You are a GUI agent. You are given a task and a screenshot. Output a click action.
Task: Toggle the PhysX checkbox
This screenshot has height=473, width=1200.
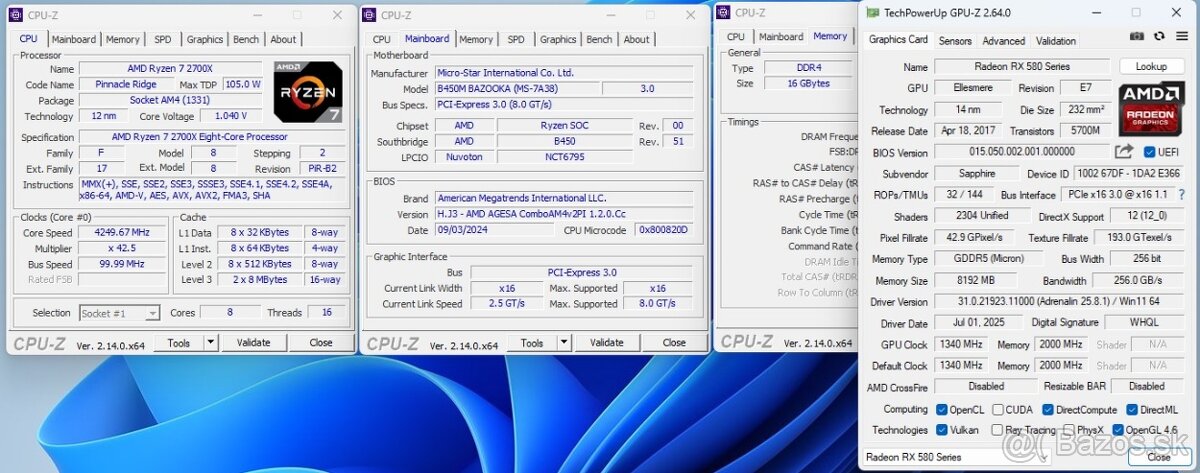pyautogui.click(x=1068, y=430)
